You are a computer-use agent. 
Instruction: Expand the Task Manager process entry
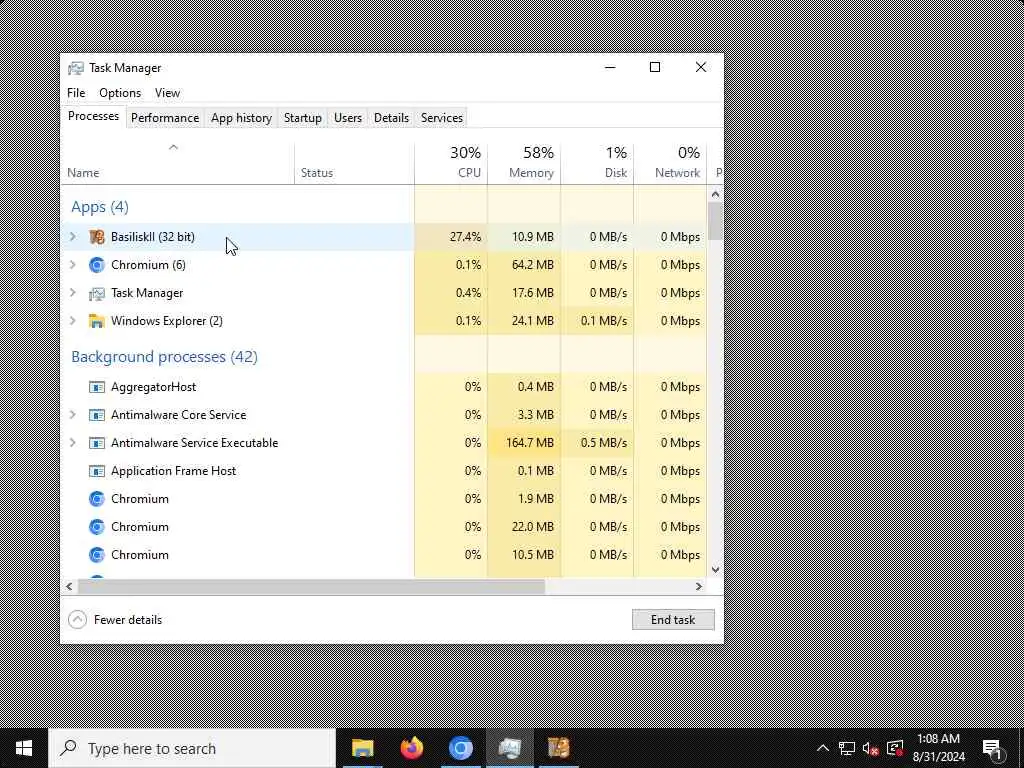pos(72,293)
